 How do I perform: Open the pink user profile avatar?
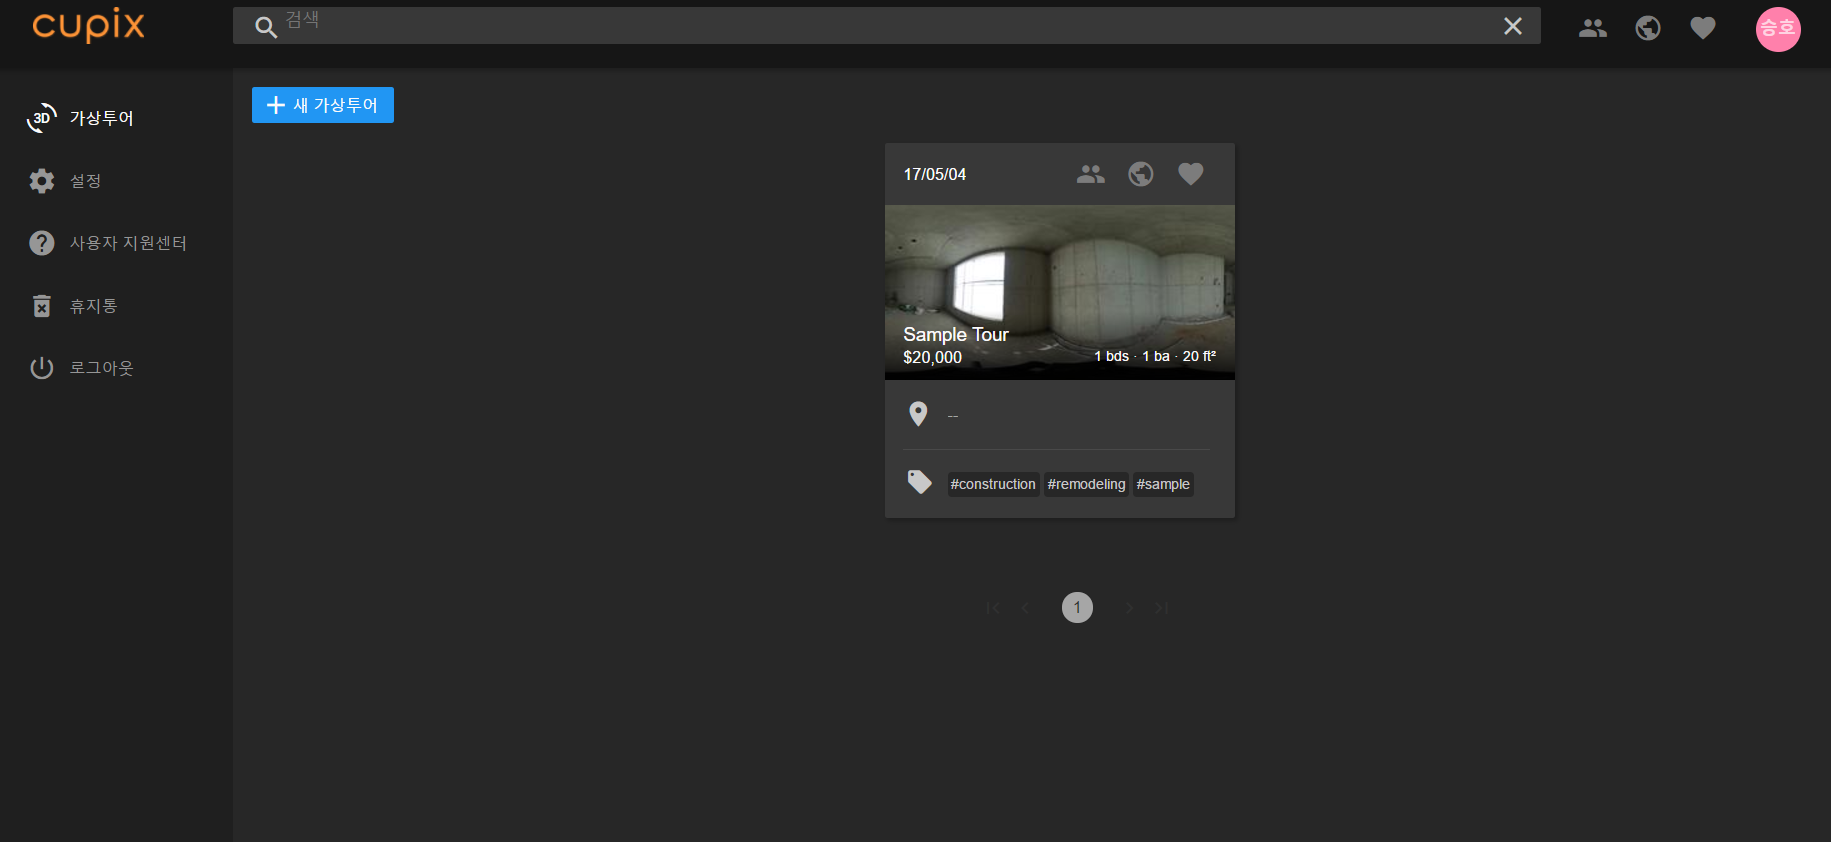coord(1777,28)
